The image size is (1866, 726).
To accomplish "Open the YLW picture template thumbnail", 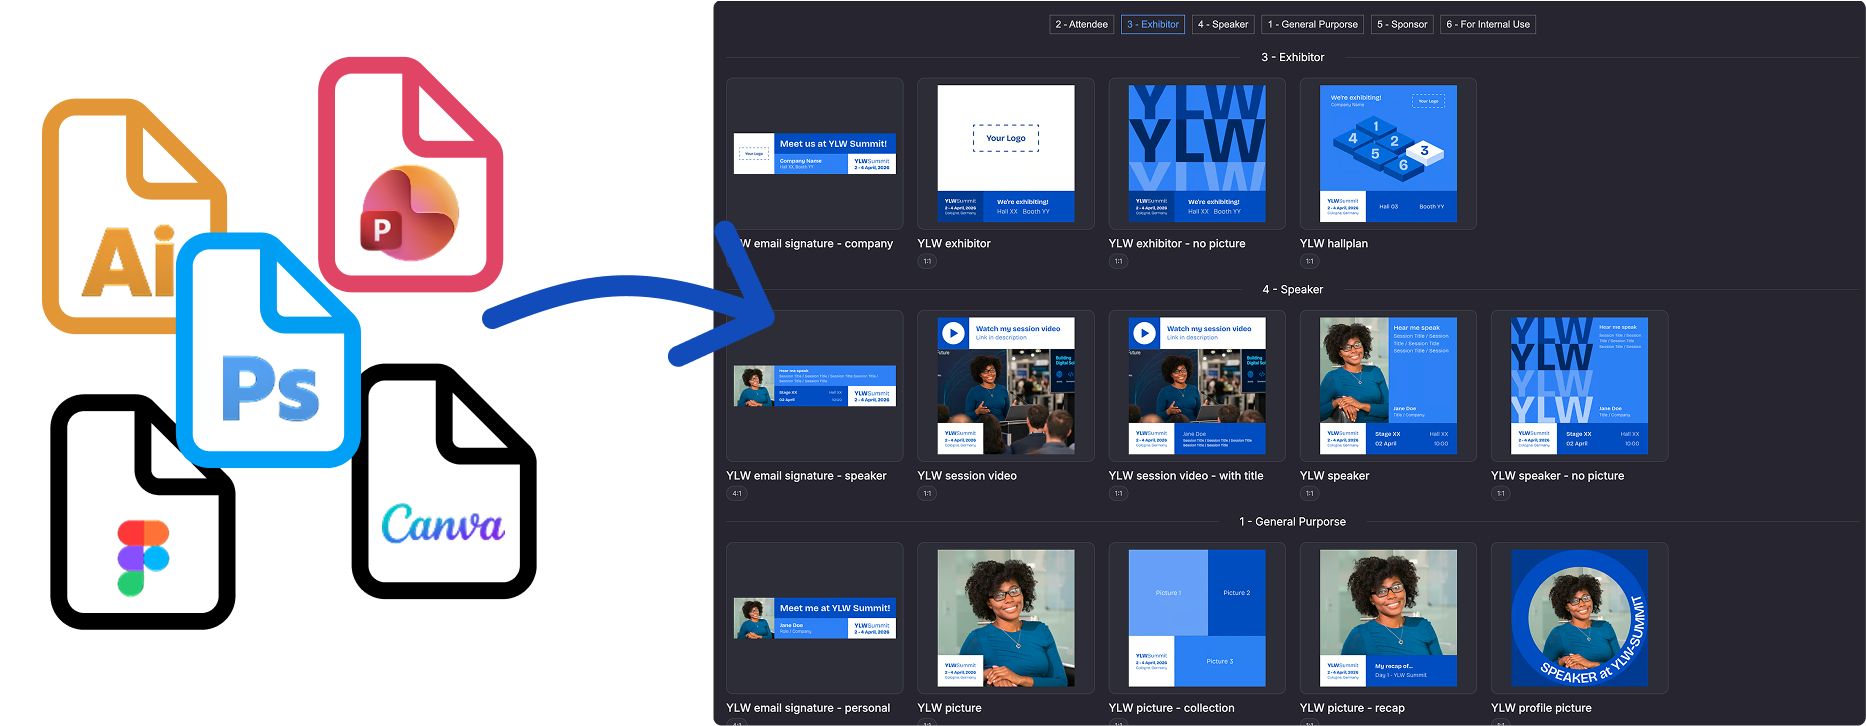I will tap(1006, 618).
